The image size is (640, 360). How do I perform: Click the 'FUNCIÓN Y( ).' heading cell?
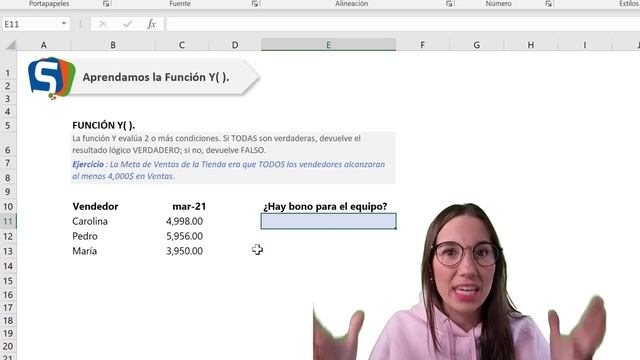tap(103, 125)
